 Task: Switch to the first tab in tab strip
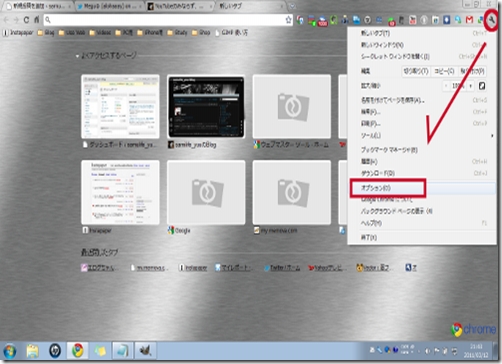tap(38, 6)
